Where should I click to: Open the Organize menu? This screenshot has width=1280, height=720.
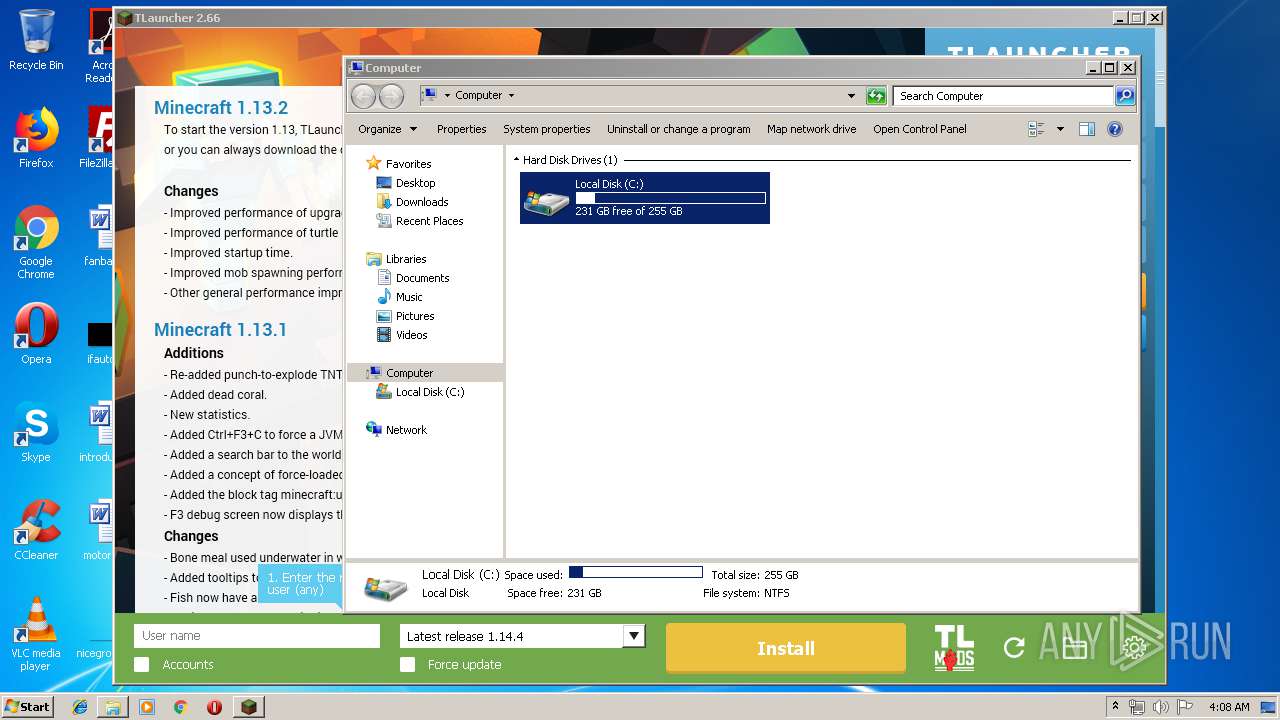387,129
